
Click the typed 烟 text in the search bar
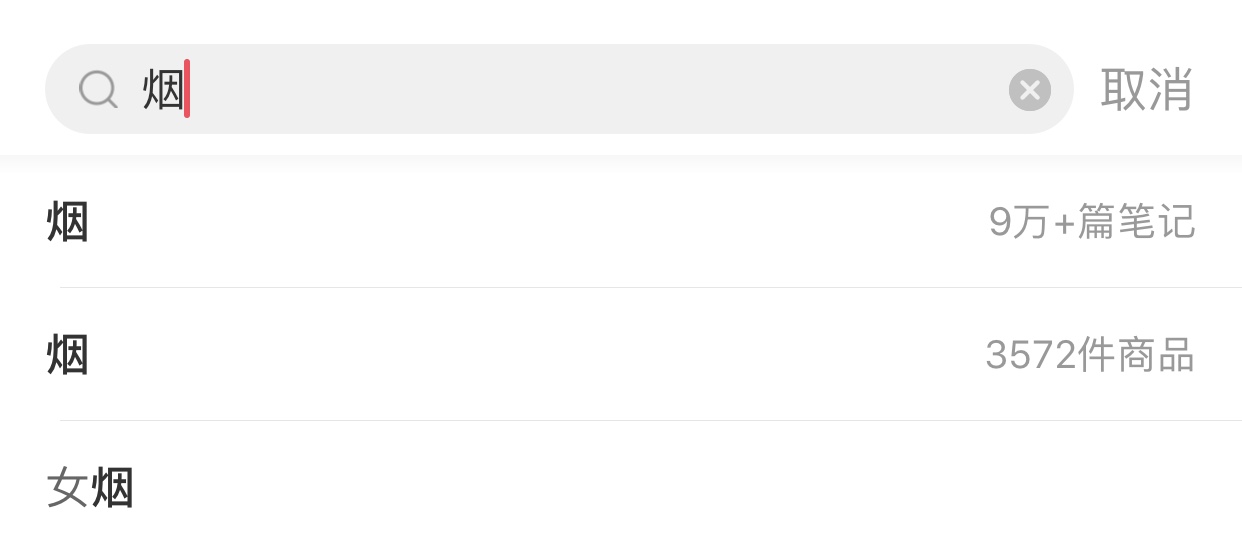pyautogui.click(x=163, y=90)
